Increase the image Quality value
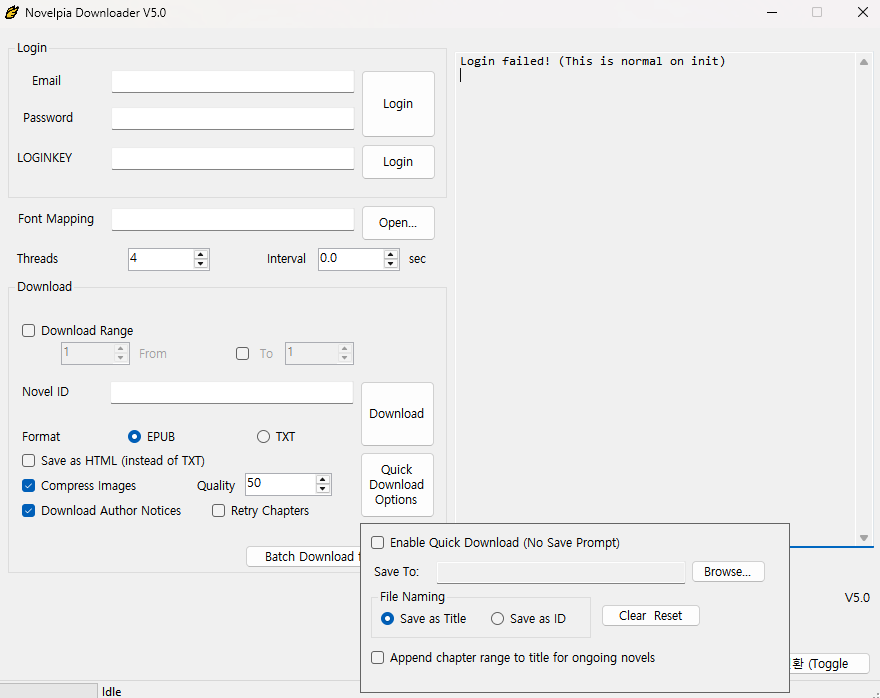880x698 pixels. pos(322,479)
